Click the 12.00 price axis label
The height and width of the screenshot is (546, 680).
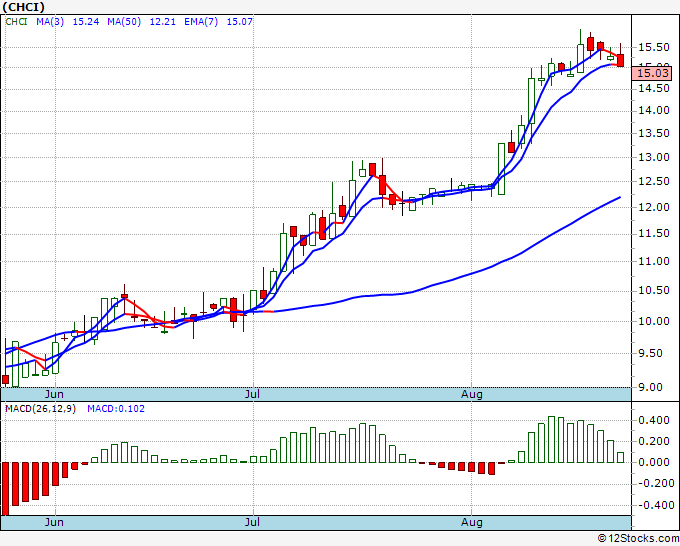pos(654,207)
